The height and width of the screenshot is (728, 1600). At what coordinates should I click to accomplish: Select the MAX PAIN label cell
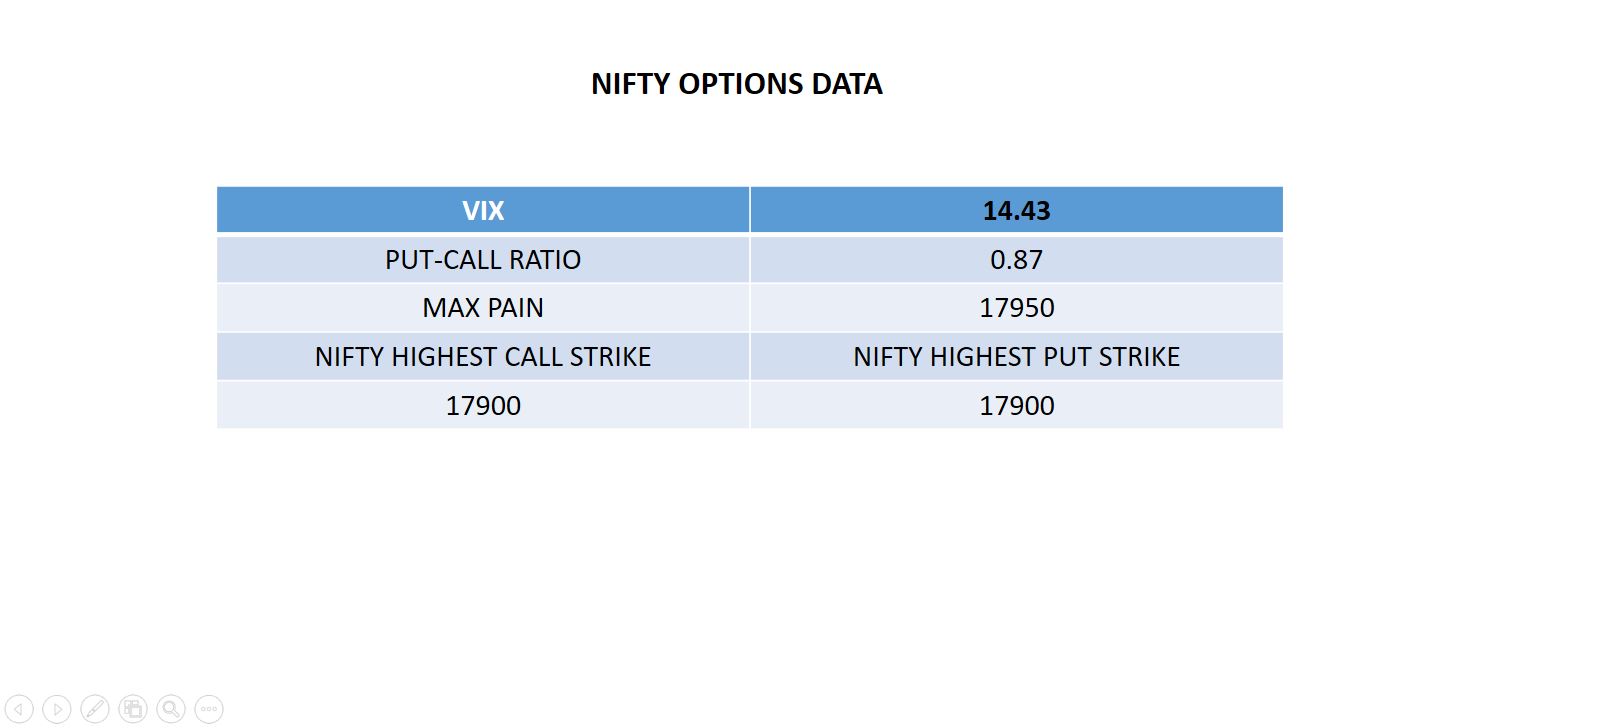(x=483, y=308)
